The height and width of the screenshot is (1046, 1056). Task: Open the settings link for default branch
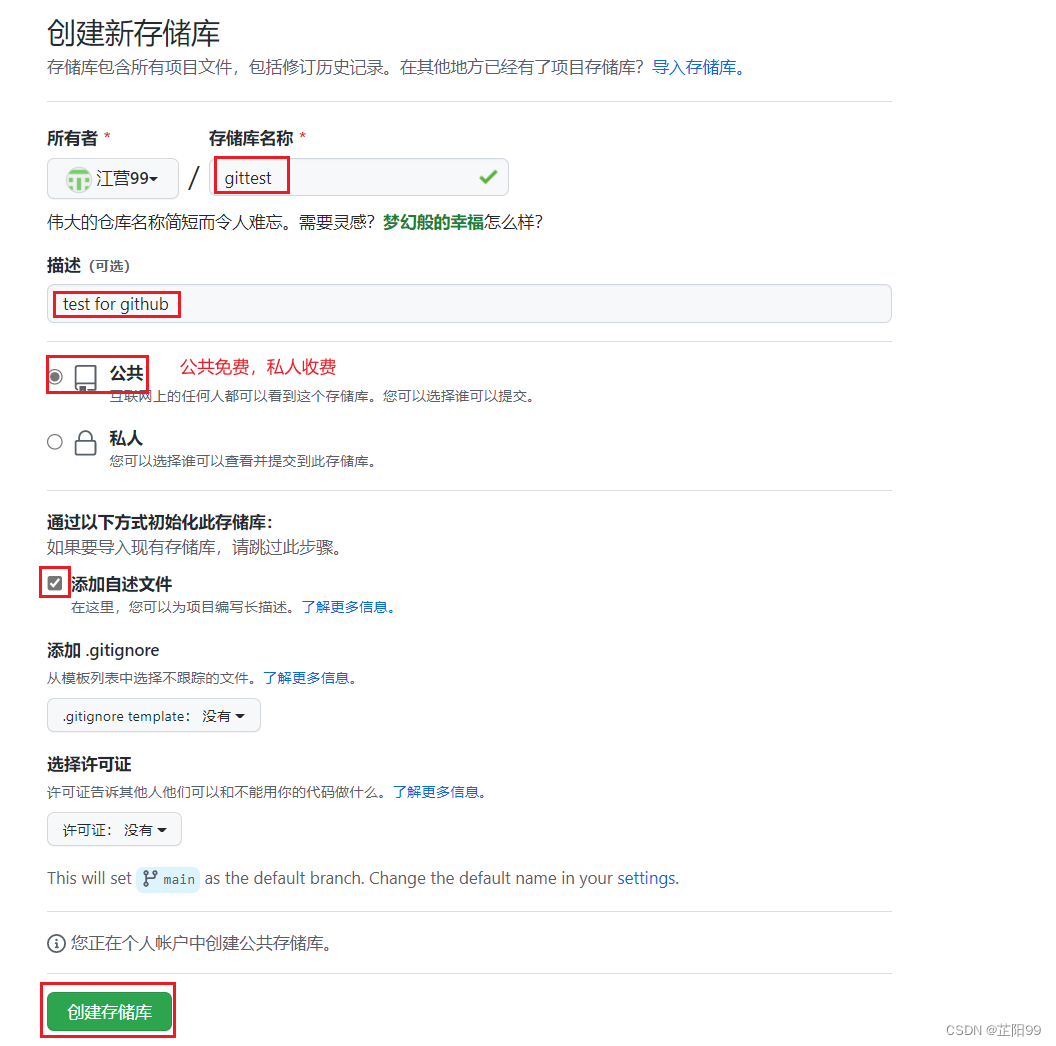coord(648,878)
